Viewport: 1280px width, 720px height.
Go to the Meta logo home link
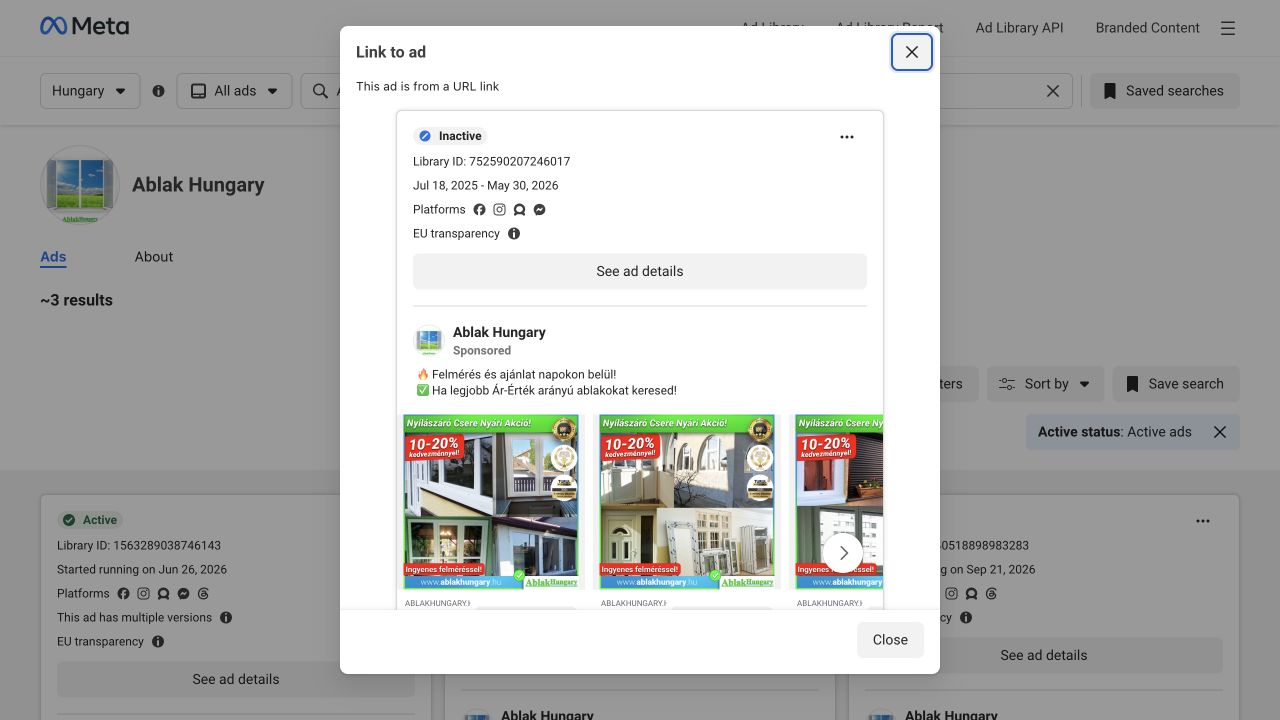(84, 27)
